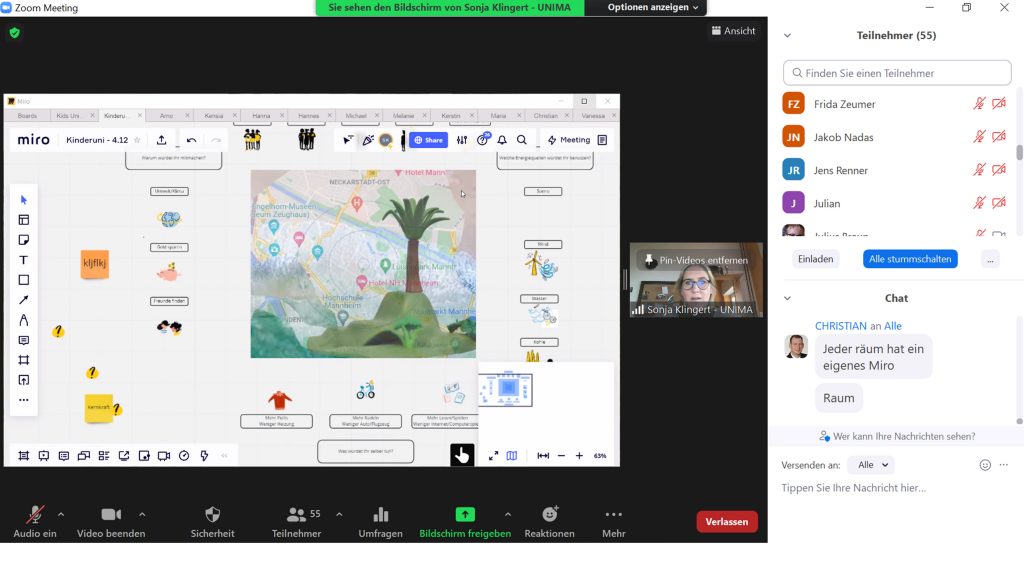Screen dimensions: 1024x576
Task: Start Miro presentation mode icon
Action: click(44, 456)
